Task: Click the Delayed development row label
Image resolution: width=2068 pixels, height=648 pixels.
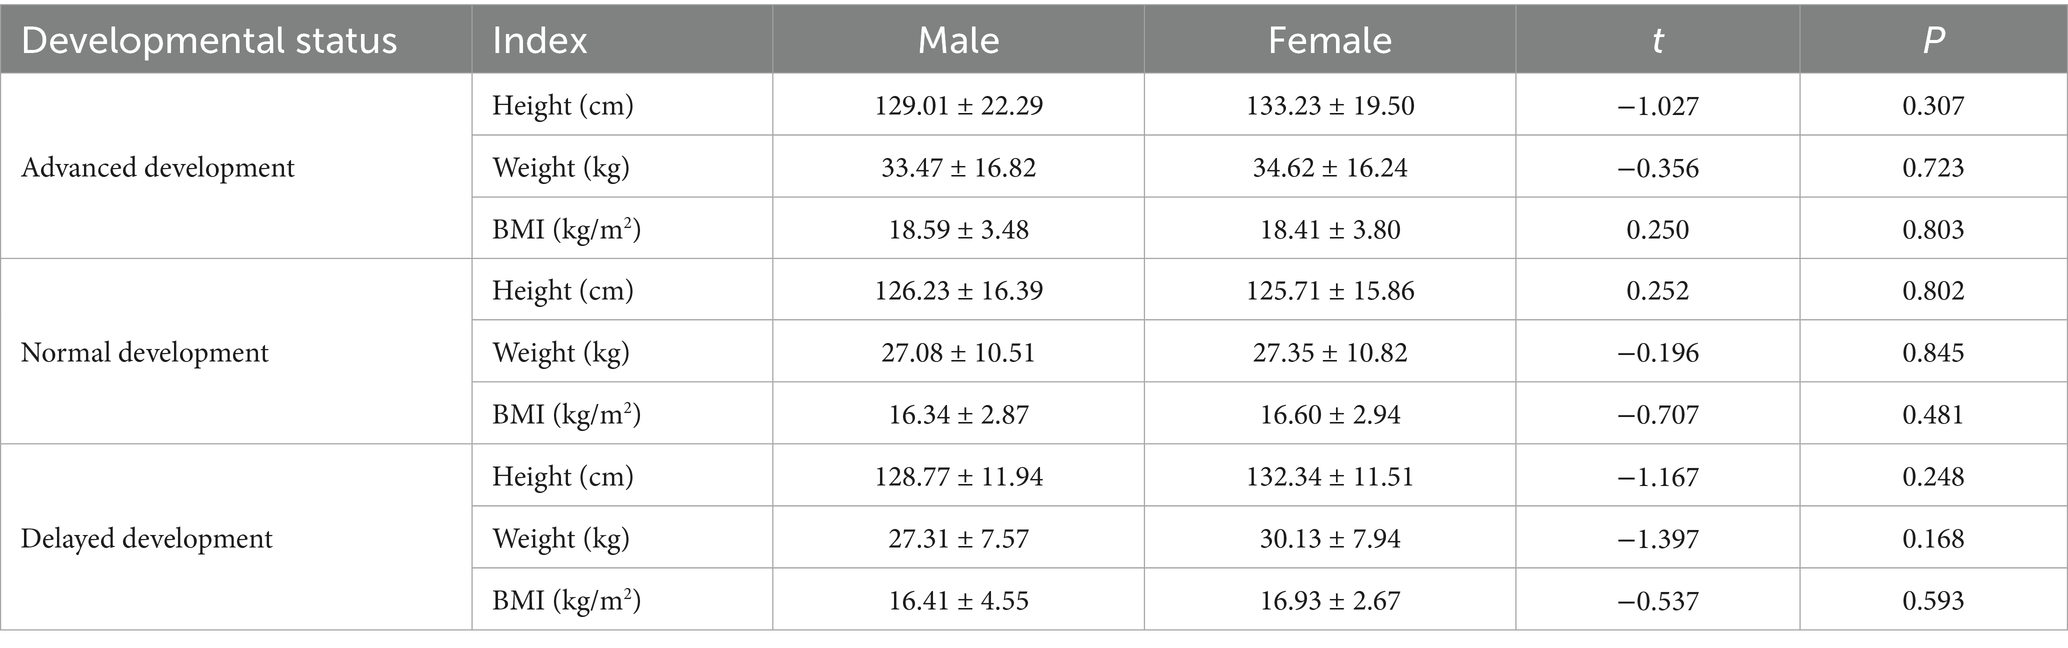Action: tap(147, 539)
